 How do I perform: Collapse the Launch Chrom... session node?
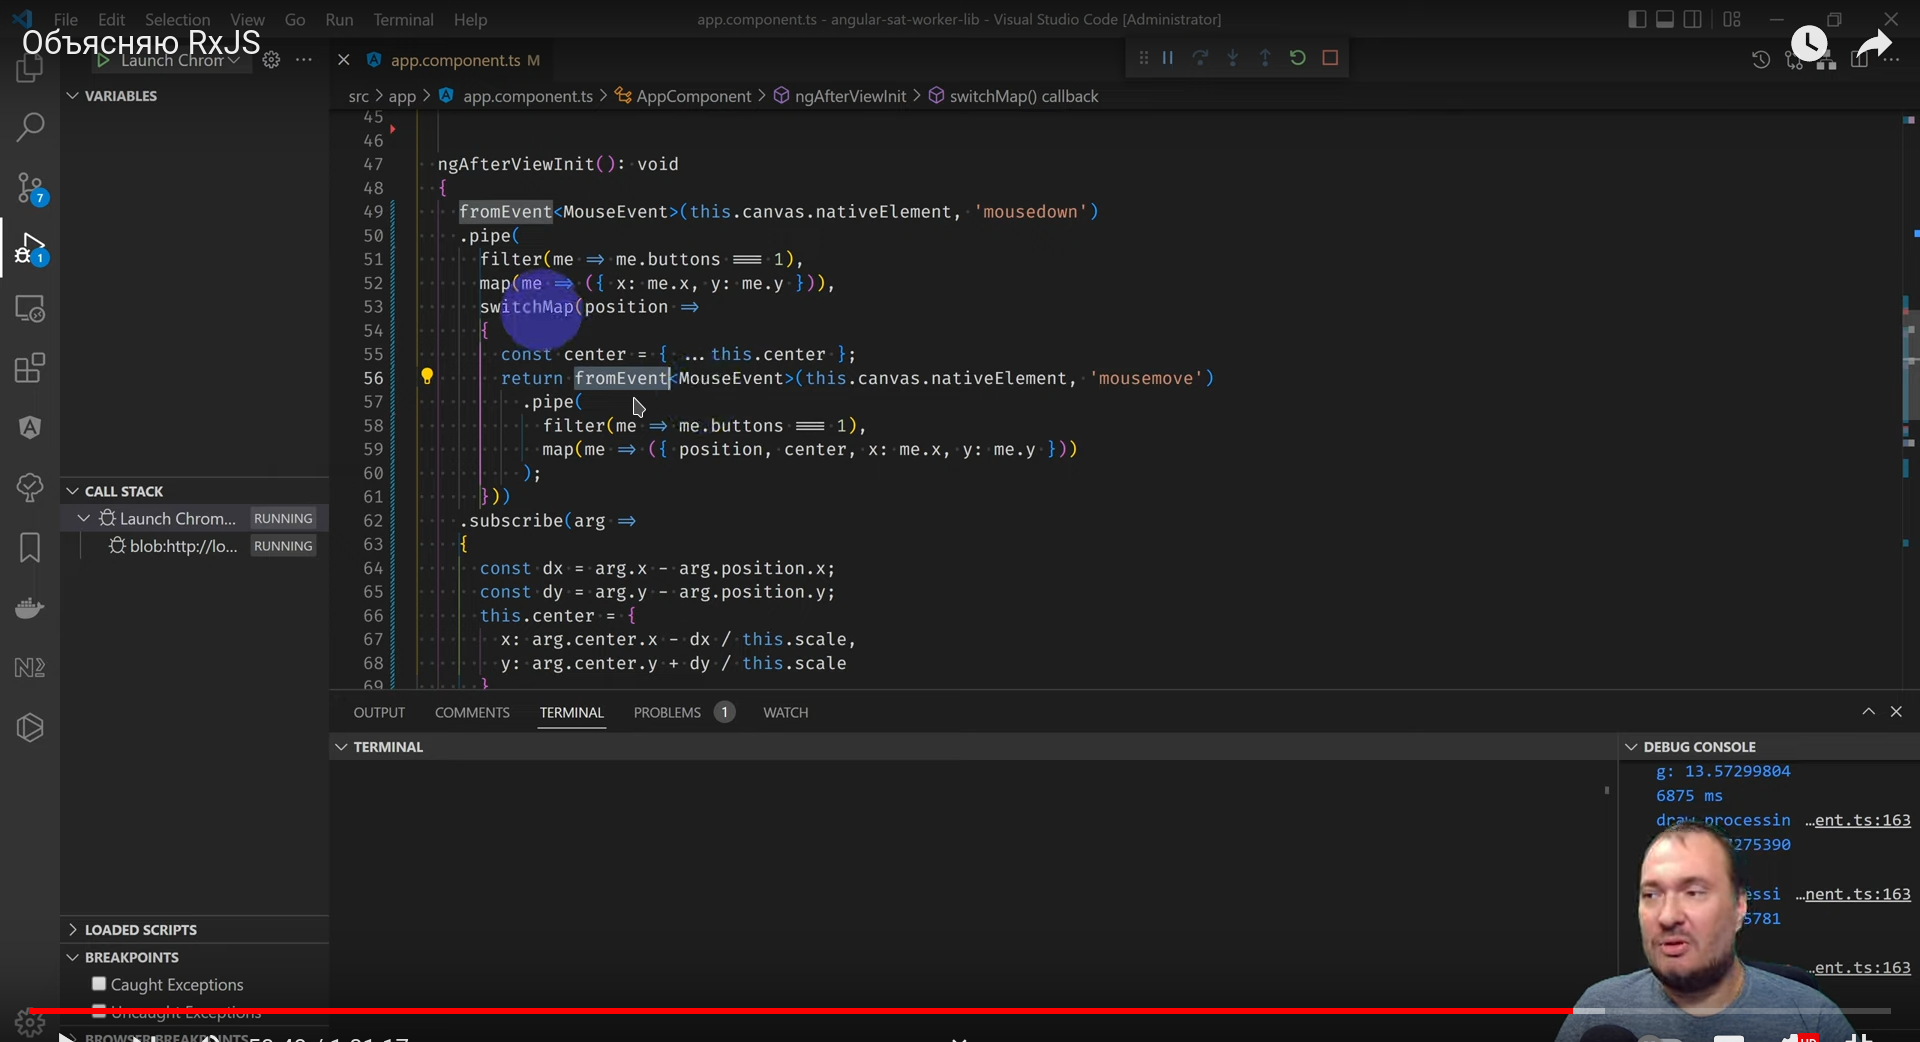pos(84,518)
